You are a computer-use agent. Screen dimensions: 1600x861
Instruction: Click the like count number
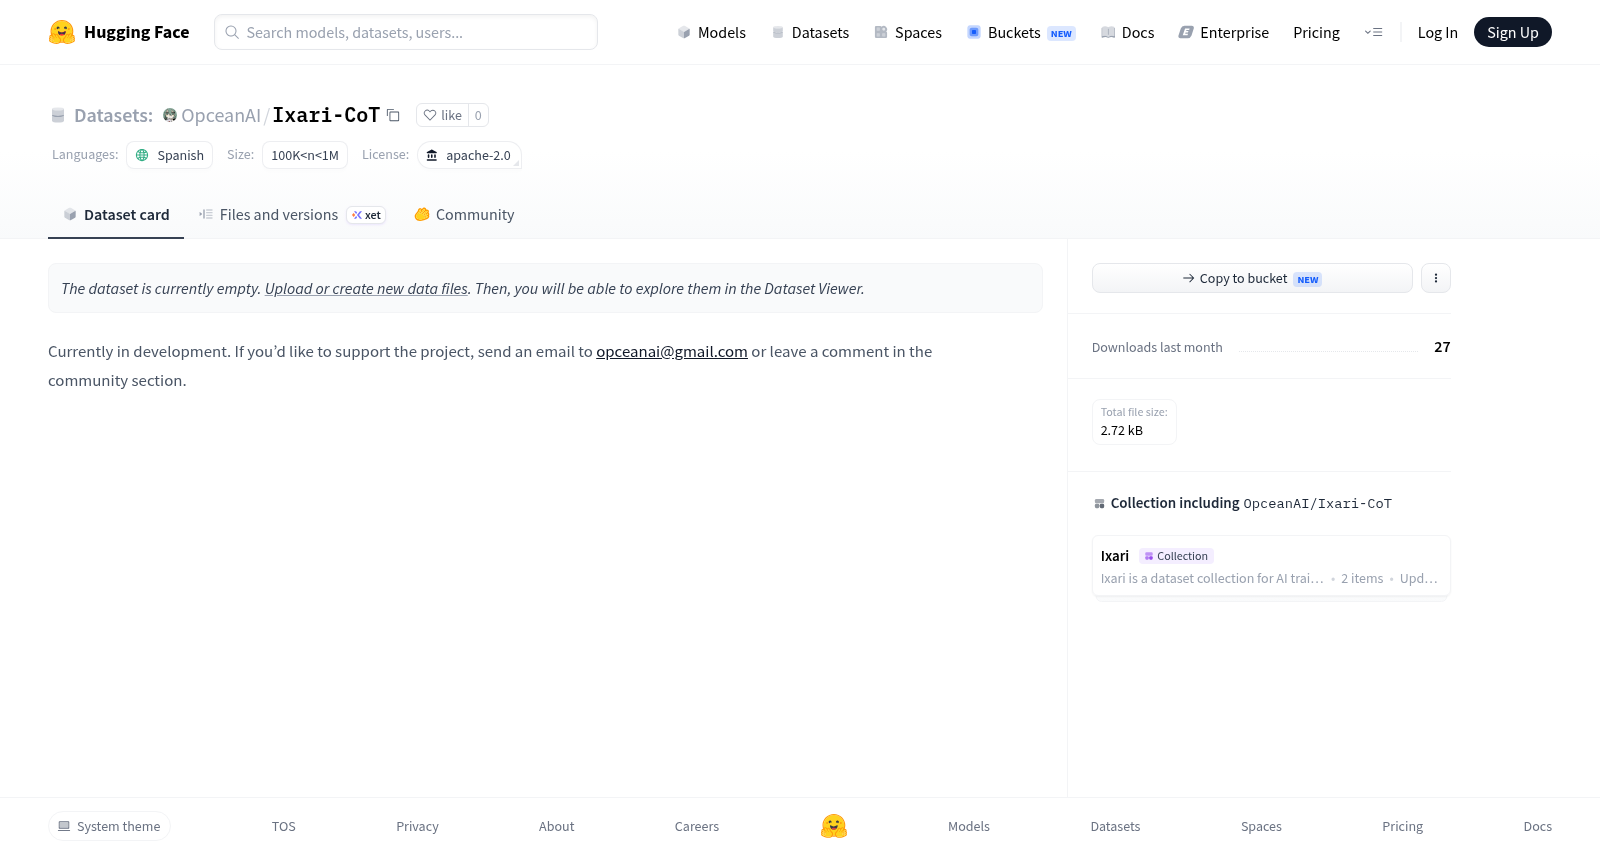point(478,115)
